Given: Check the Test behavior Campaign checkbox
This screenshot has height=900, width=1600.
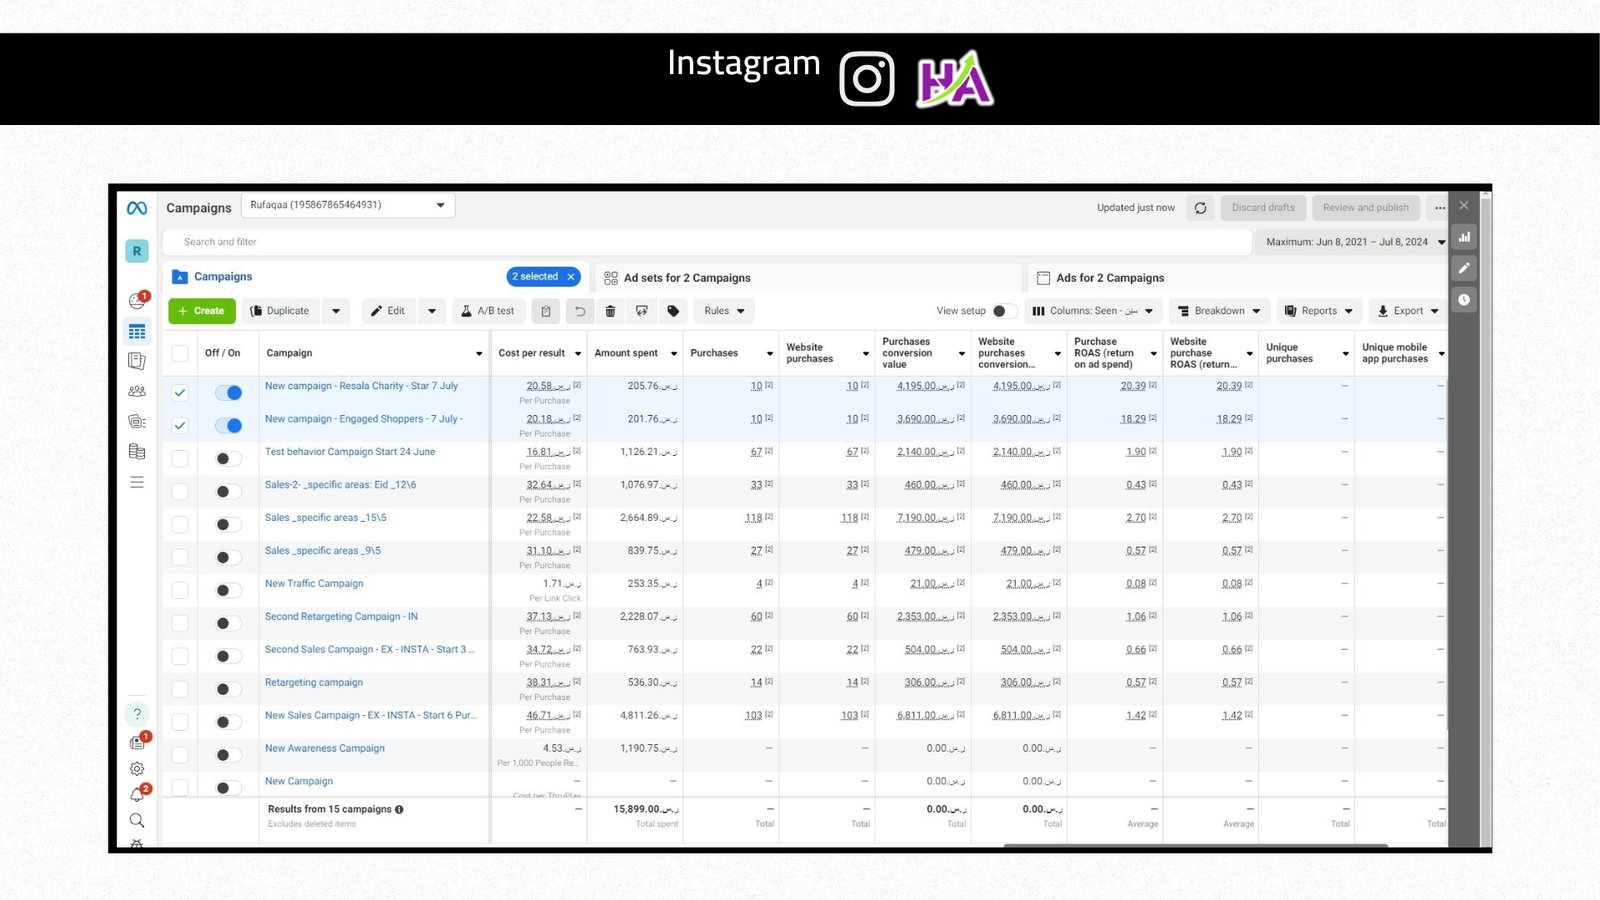Looking at the screenshot, I should [180, 458].
